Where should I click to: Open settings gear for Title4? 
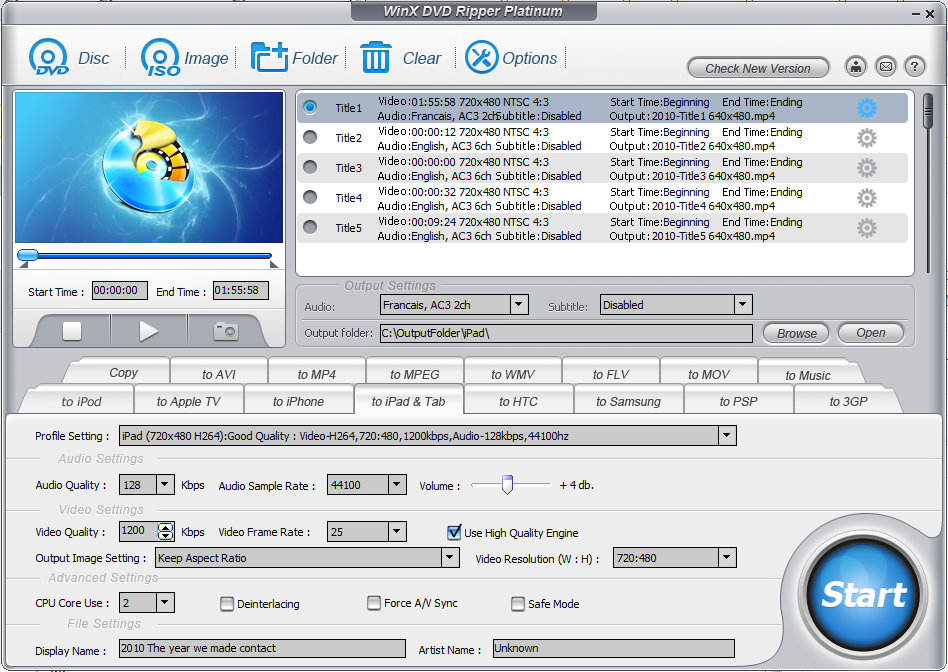tap(866, 198)
